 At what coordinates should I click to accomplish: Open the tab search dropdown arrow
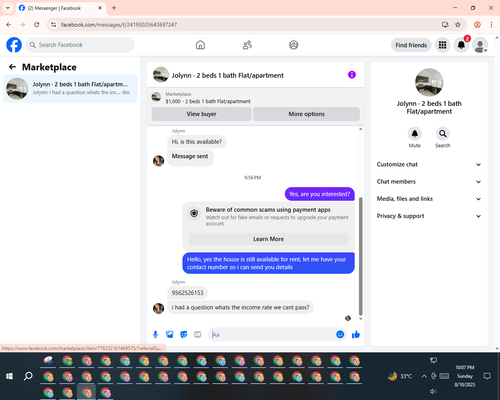[8, 8]
